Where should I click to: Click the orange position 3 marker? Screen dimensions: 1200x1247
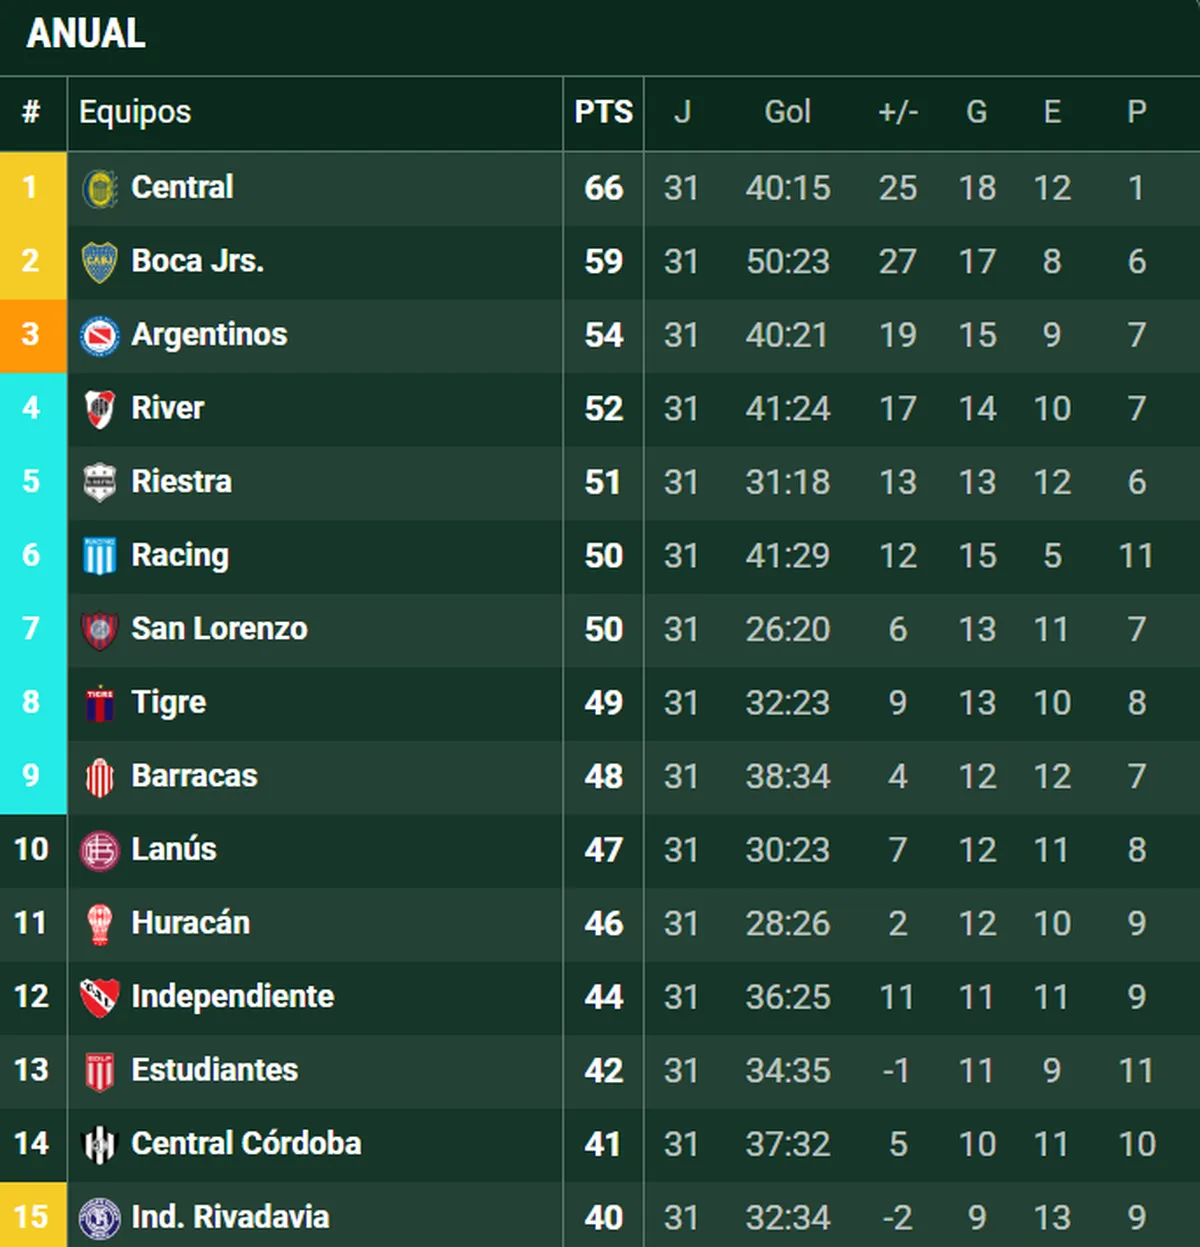tap(32, 335)
